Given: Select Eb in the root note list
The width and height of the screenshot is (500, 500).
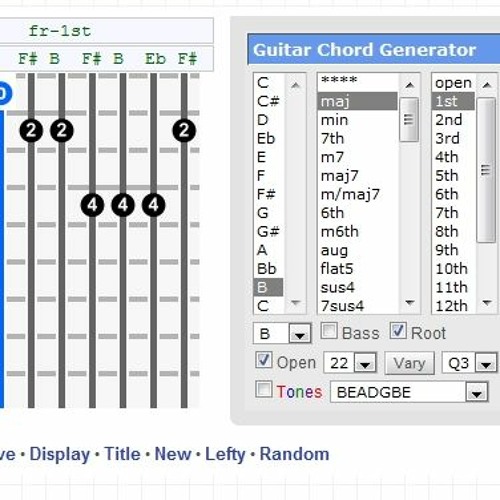Looking at the screenshot, I should tap(268, 138).
